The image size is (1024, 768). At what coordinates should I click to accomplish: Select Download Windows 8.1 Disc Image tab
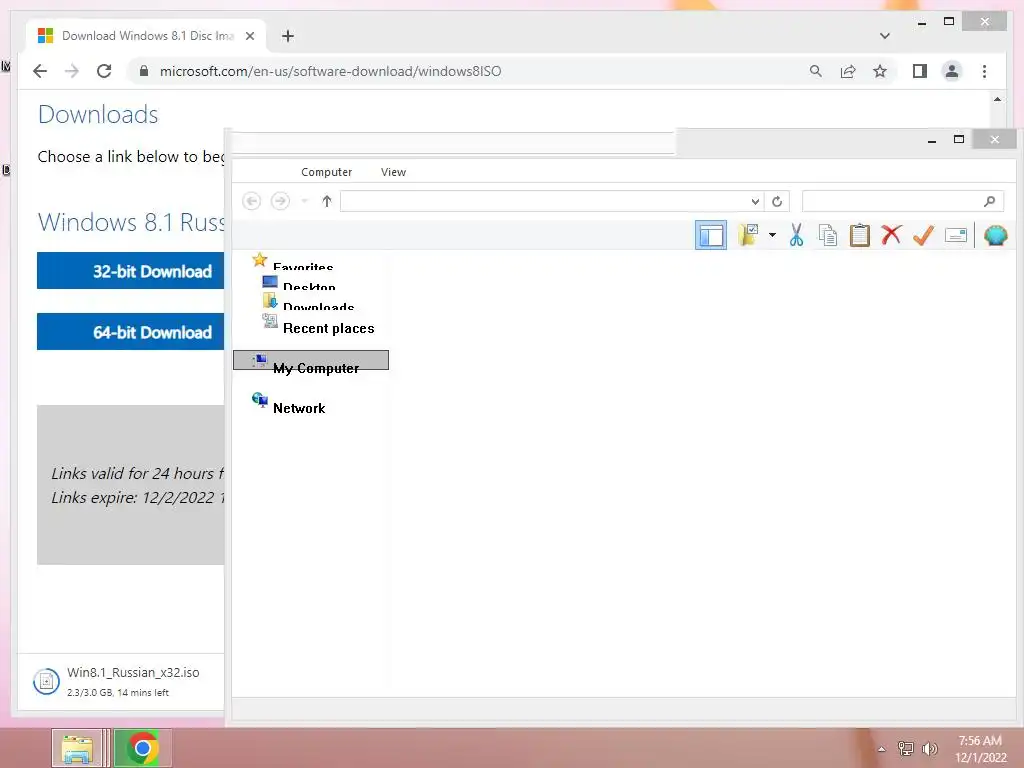pos(147,36)
